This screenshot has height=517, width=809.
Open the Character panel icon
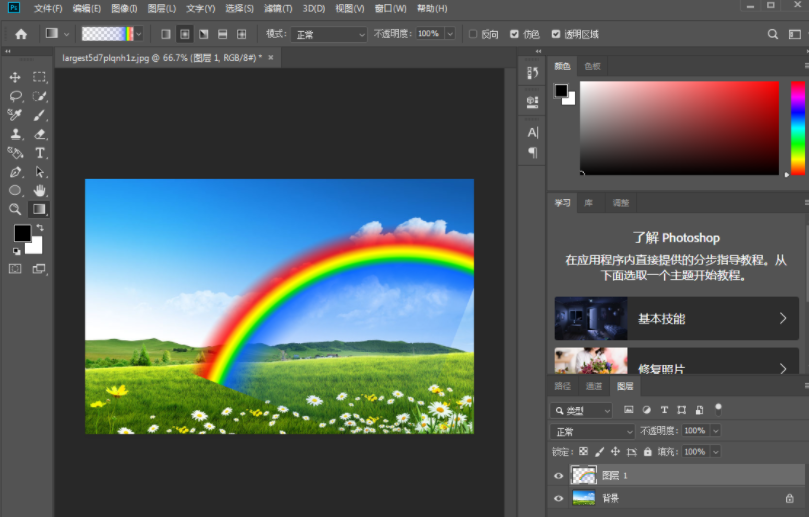[x=532, y=133]
